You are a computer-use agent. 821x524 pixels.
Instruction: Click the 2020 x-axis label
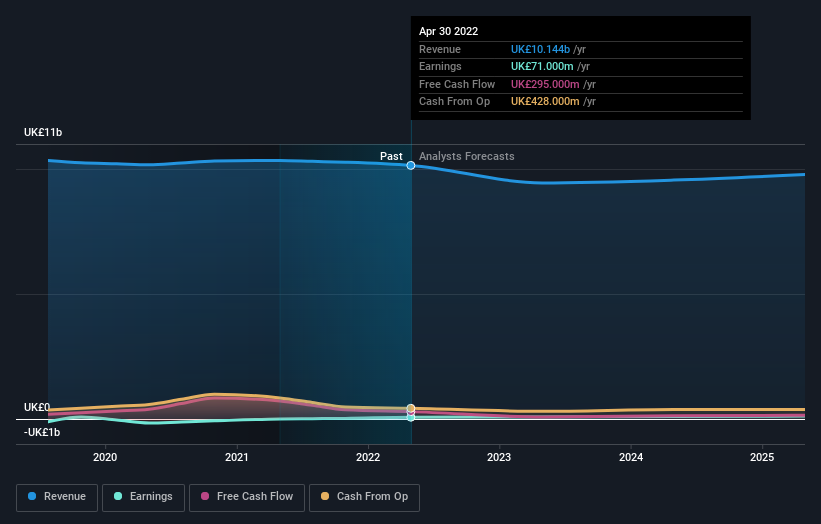pos(105,457)
